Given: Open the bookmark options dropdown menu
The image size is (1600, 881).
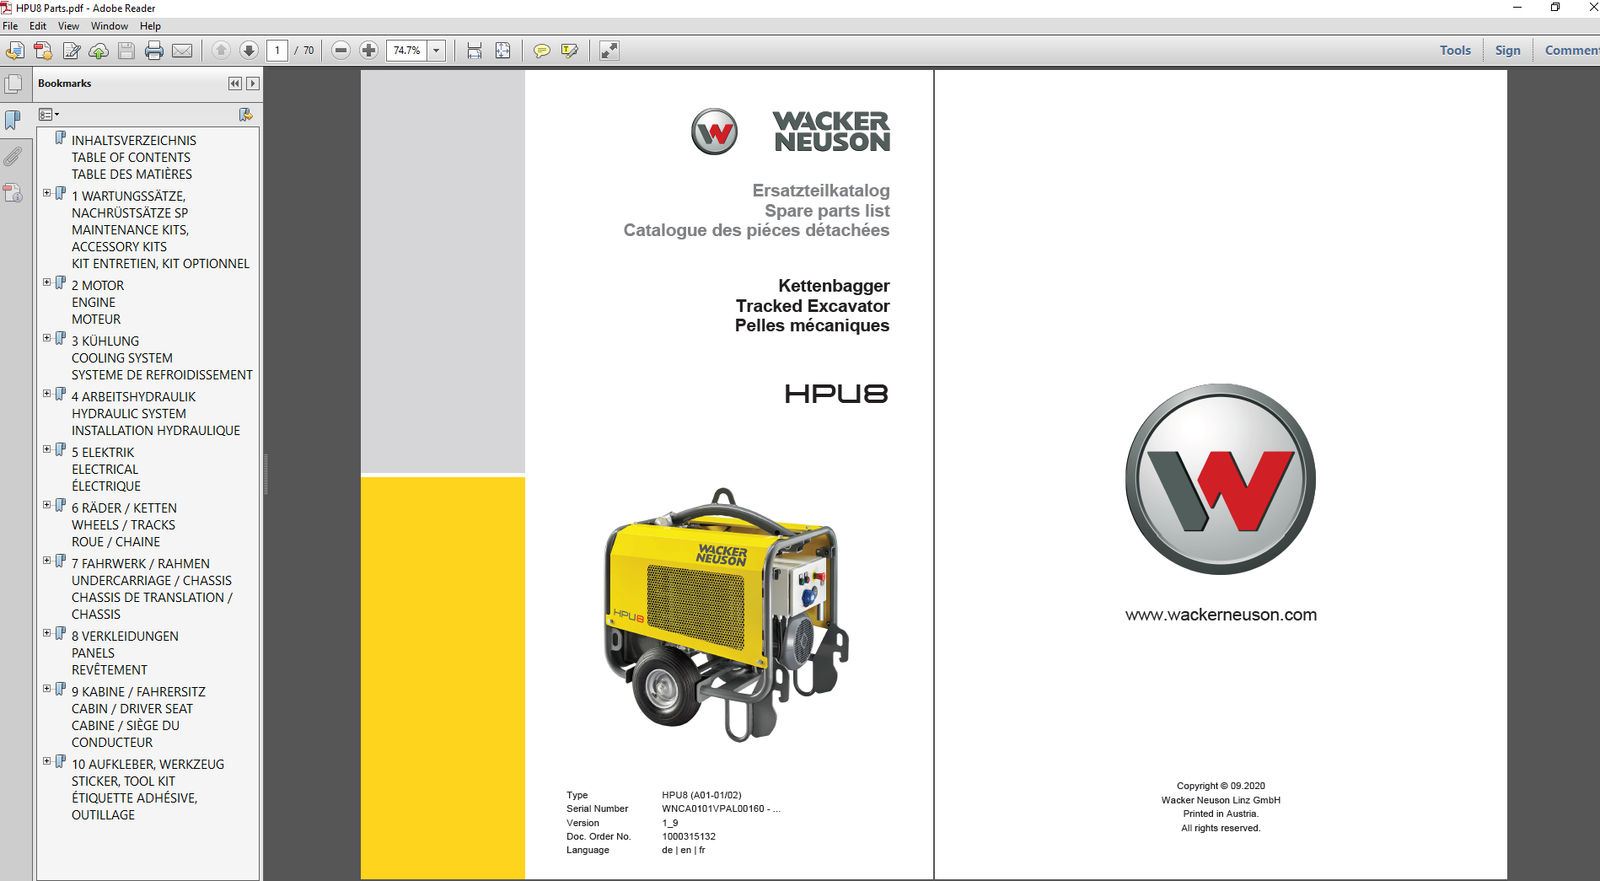Looking at the screenshot, I should point(49,115).
